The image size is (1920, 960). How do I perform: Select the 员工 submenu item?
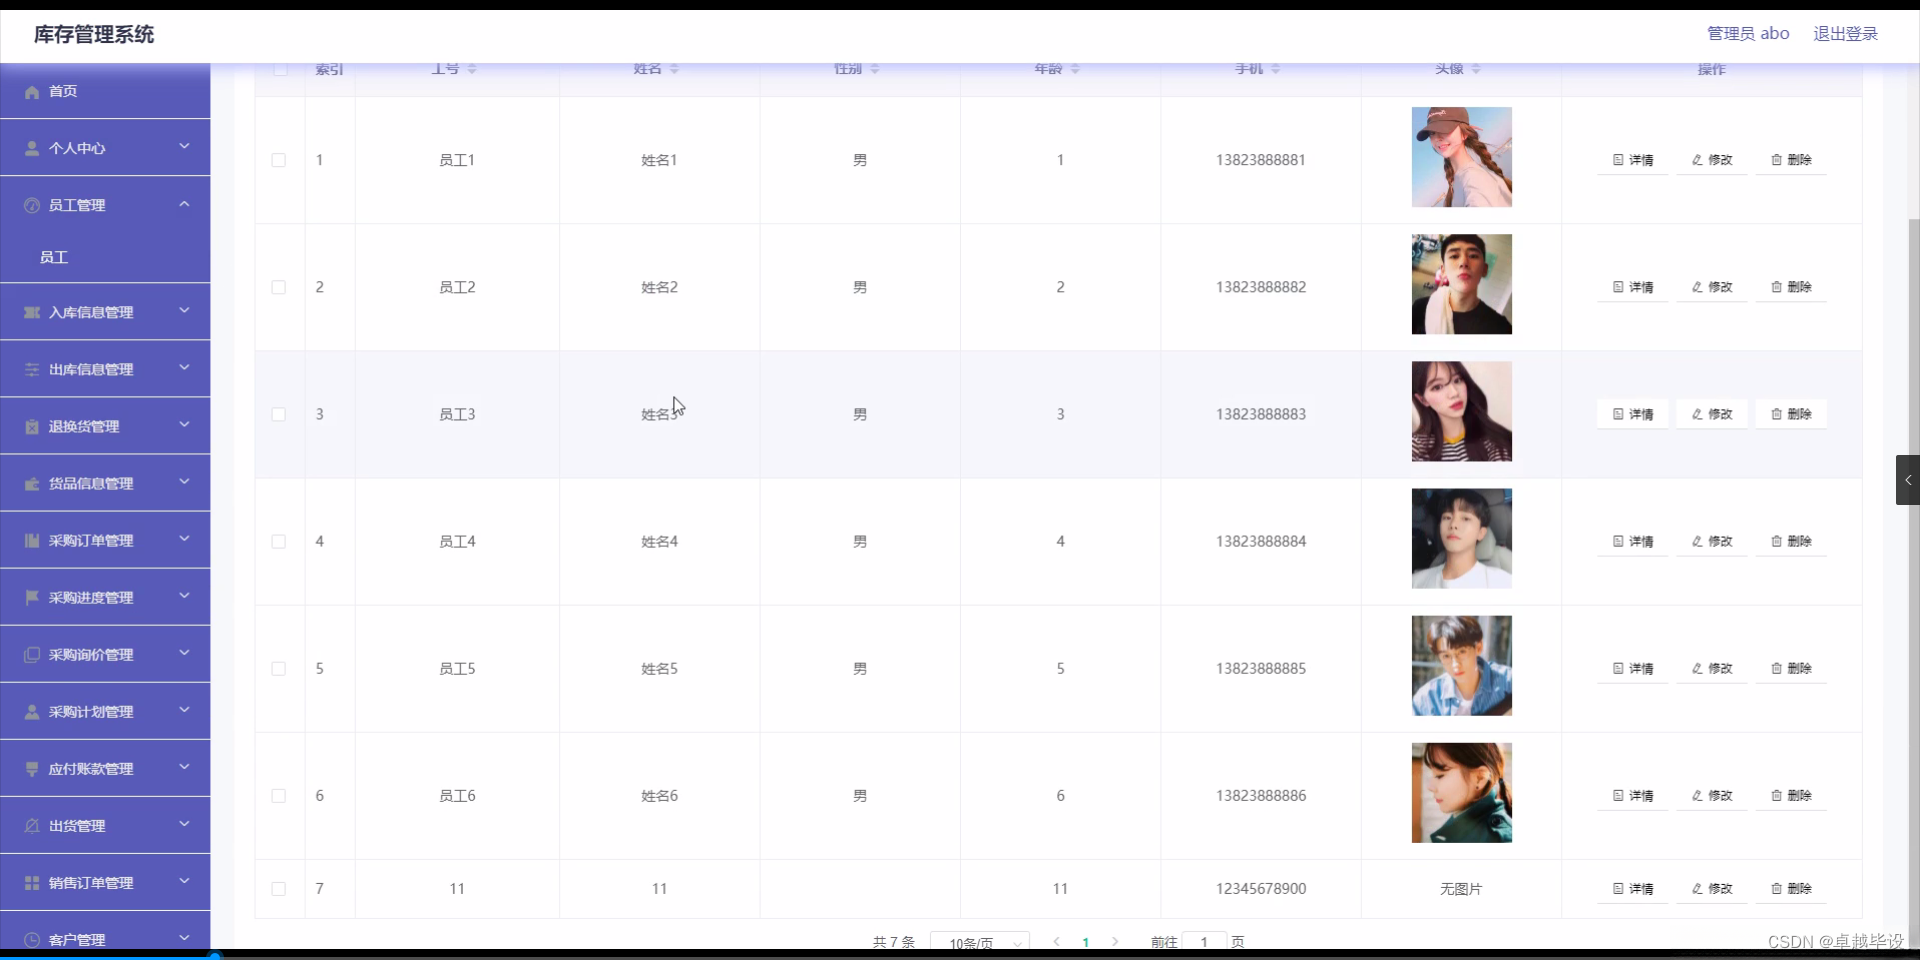55,257
